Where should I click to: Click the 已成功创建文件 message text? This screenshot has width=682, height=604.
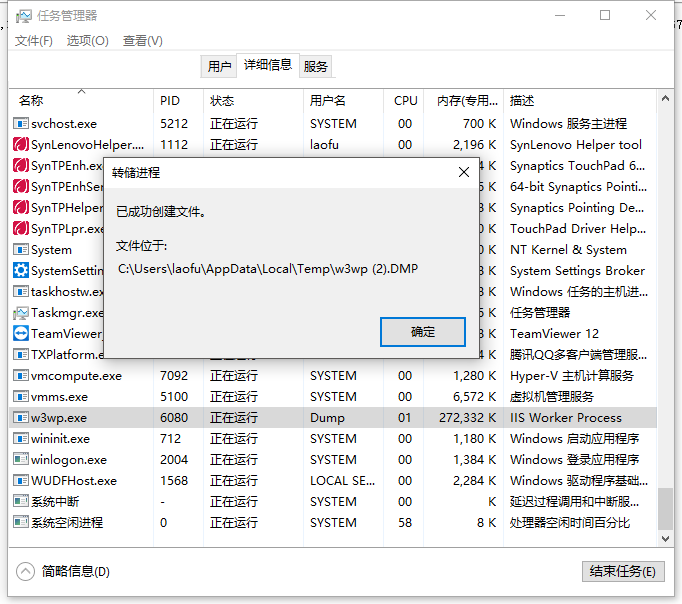pyautogui.click(x=161, y=212)
